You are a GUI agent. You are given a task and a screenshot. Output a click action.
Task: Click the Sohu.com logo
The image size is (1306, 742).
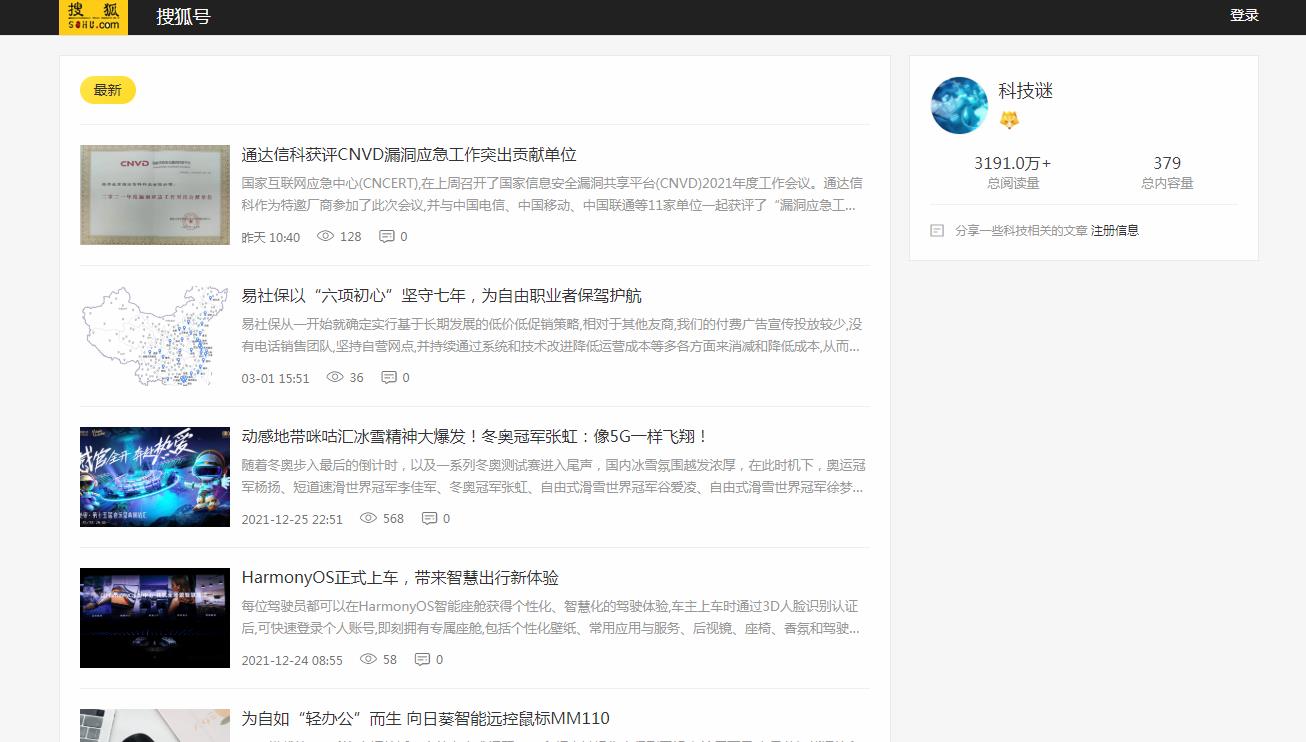click(93, 16)
